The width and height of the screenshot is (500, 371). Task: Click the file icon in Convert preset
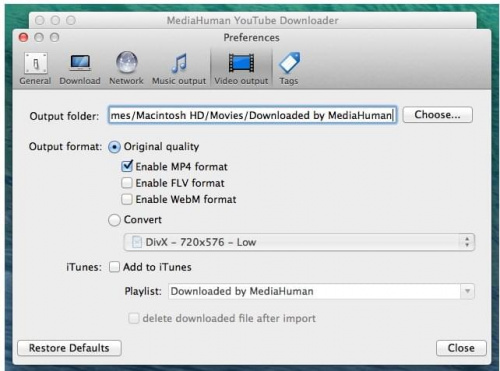(x=137, y=242)
